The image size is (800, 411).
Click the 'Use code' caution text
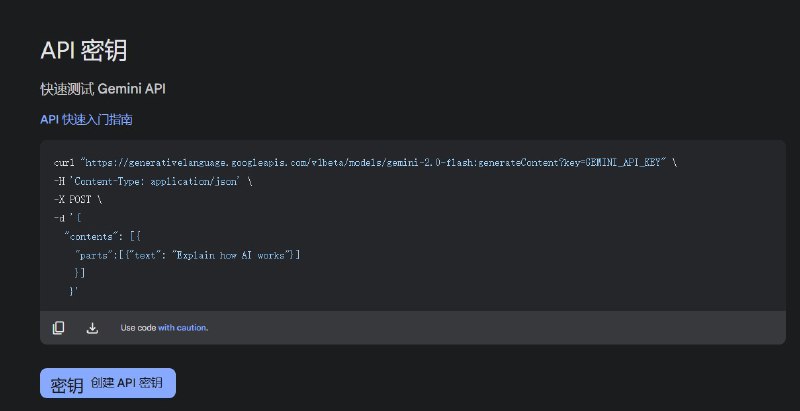(138, 328)
